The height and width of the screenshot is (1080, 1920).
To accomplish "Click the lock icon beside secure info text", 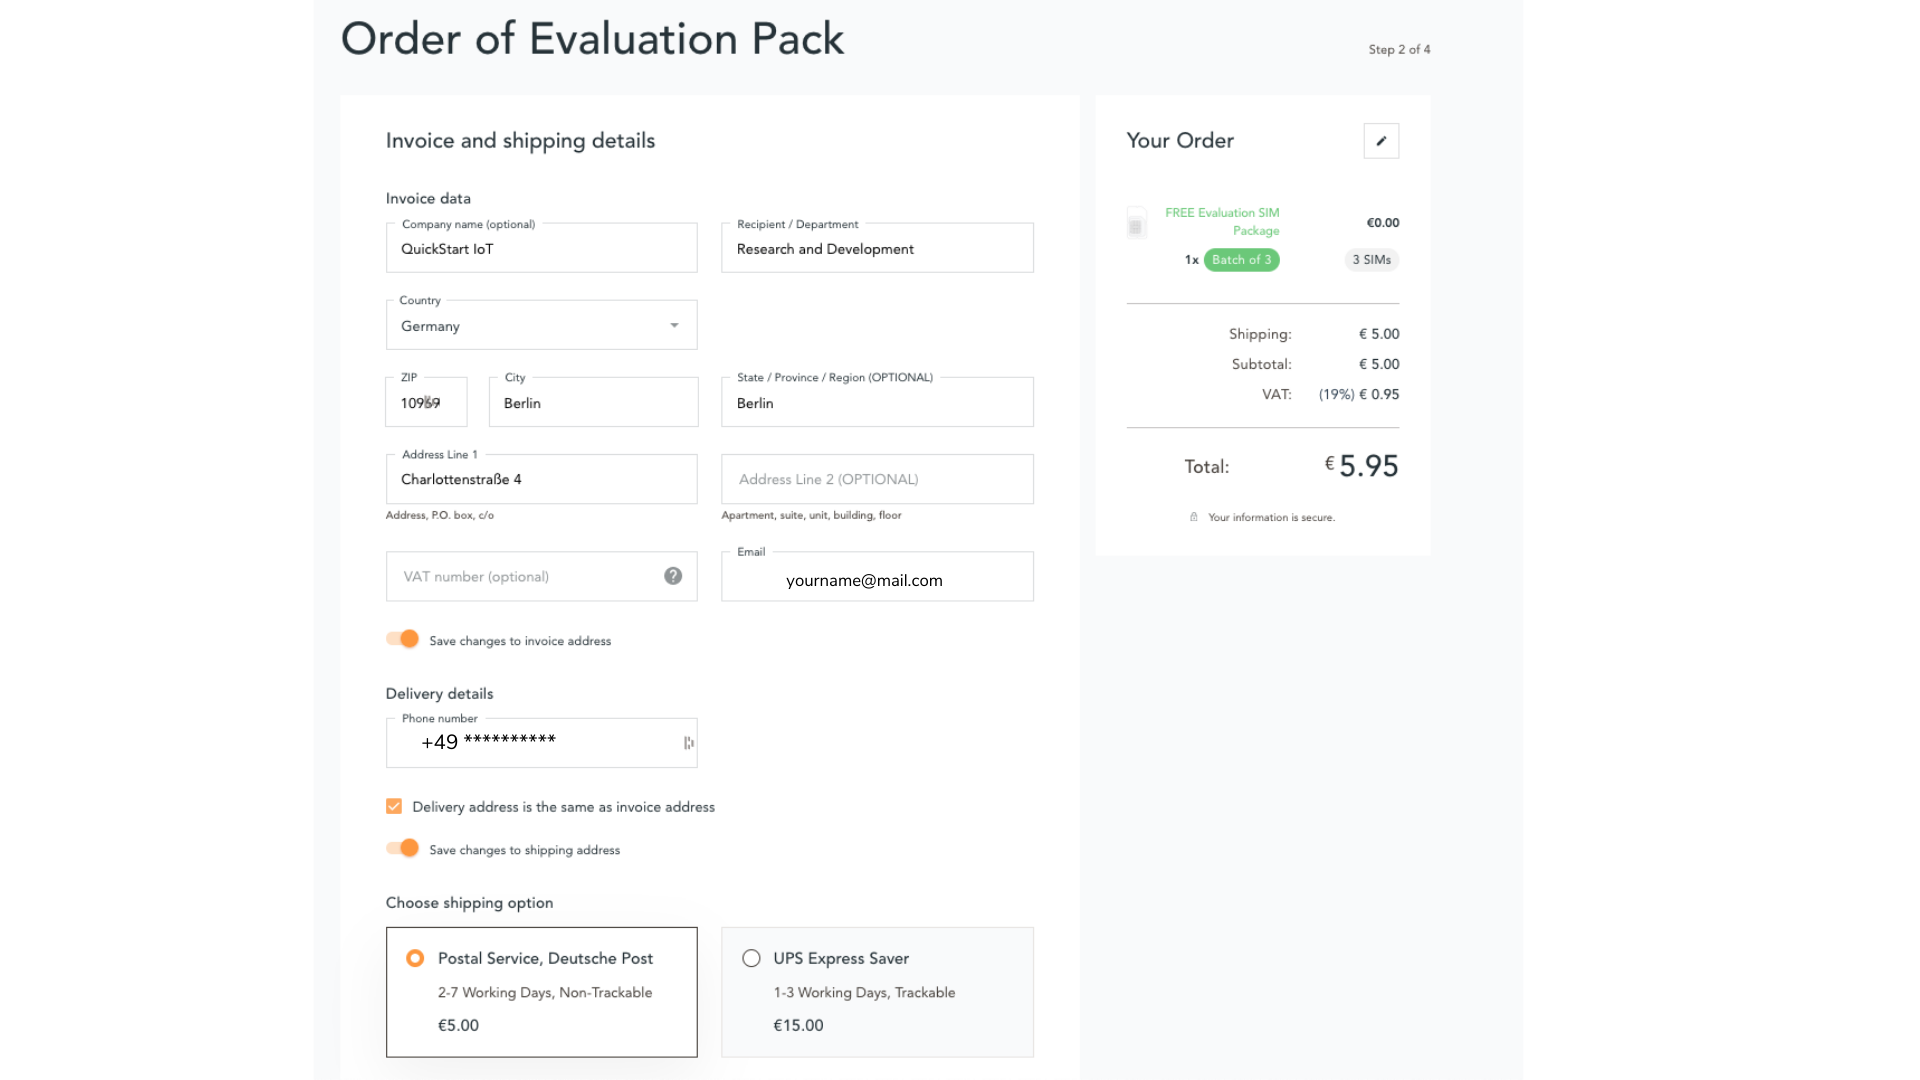I will 1193,517.
